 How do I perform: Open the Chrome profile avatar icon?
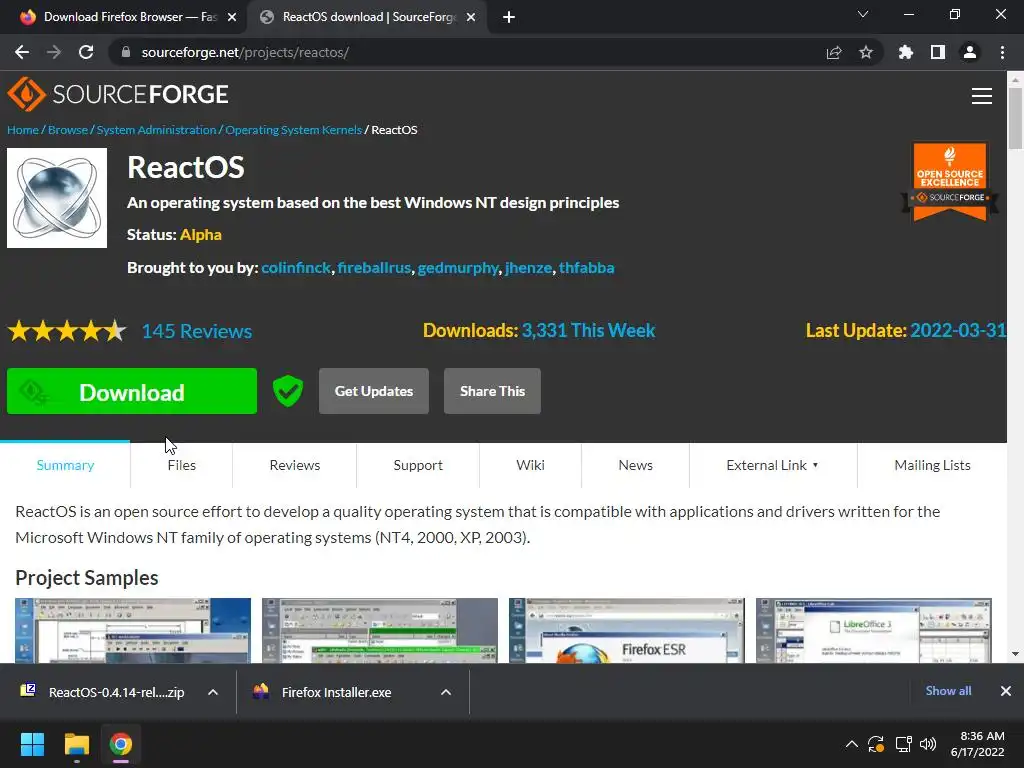(970, 52)
